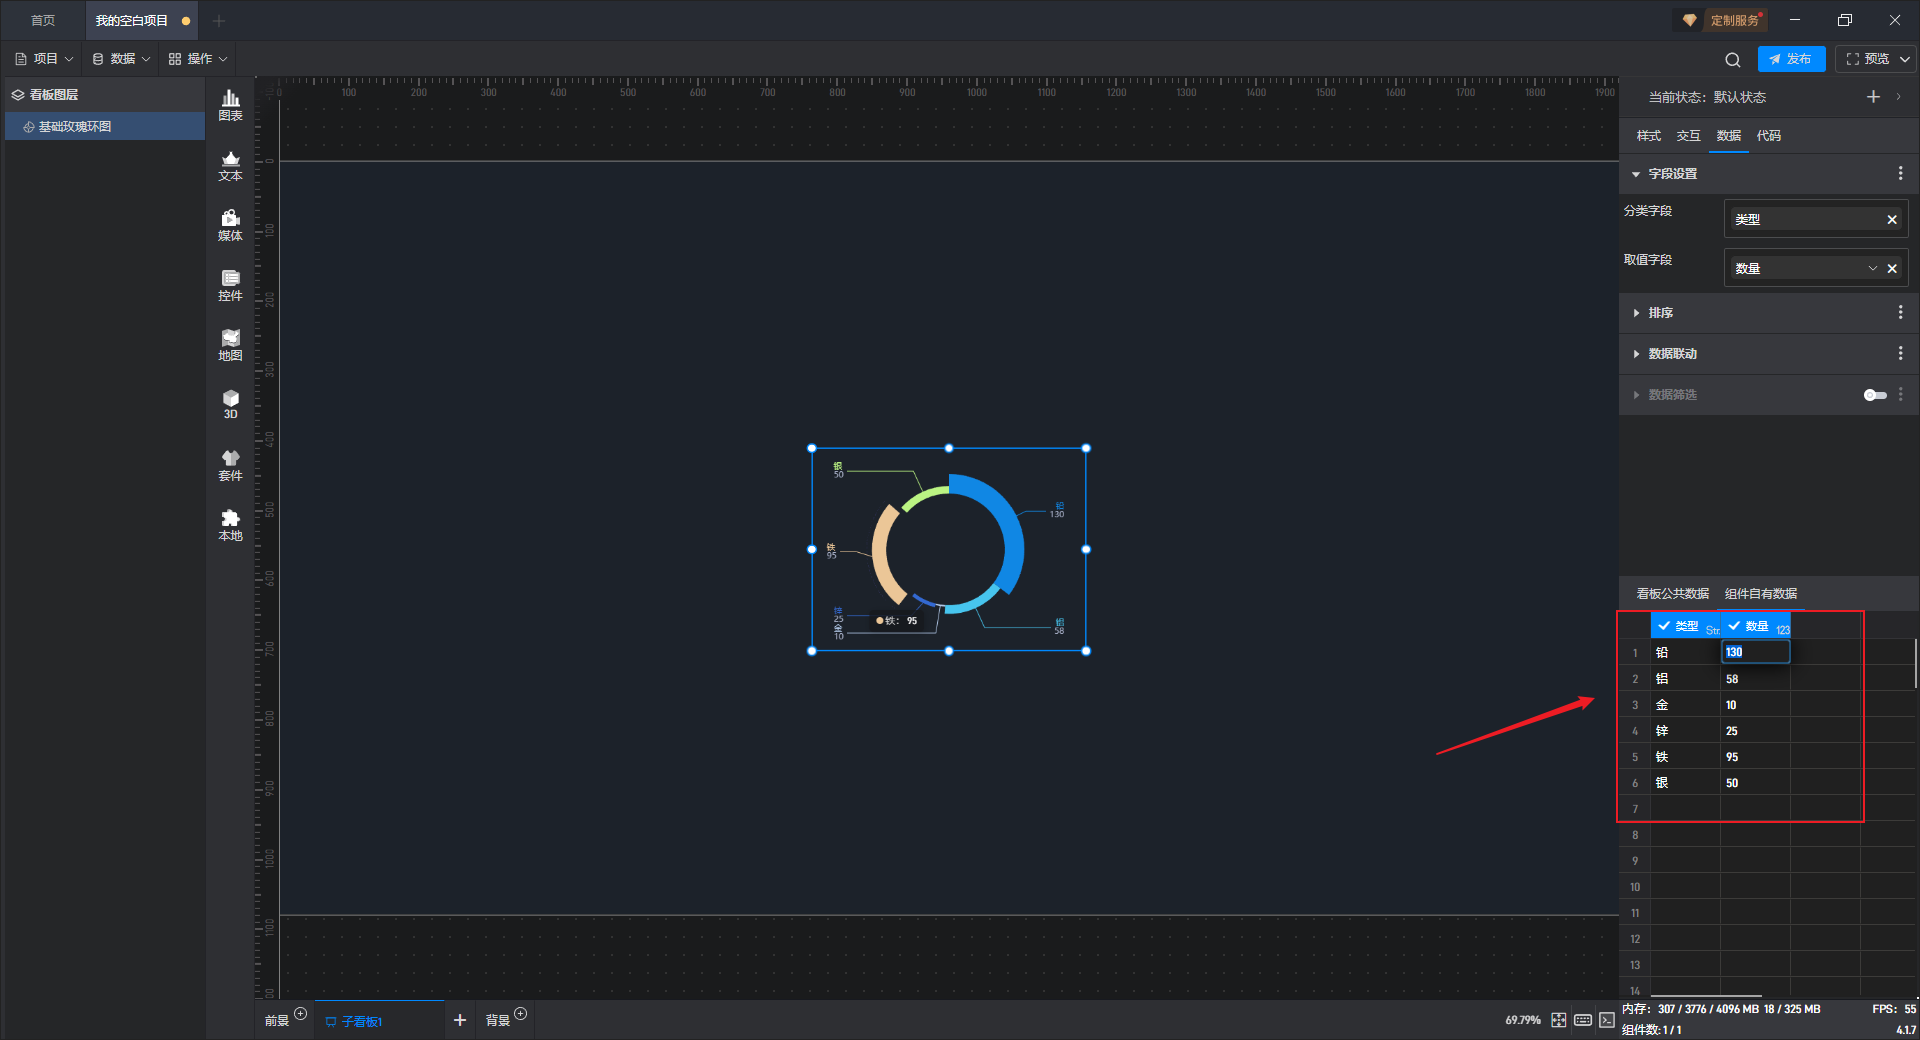1920x1040 pixels.
Task: Add a foreground layer via 前景 plus
Action: coord(300,1014)
